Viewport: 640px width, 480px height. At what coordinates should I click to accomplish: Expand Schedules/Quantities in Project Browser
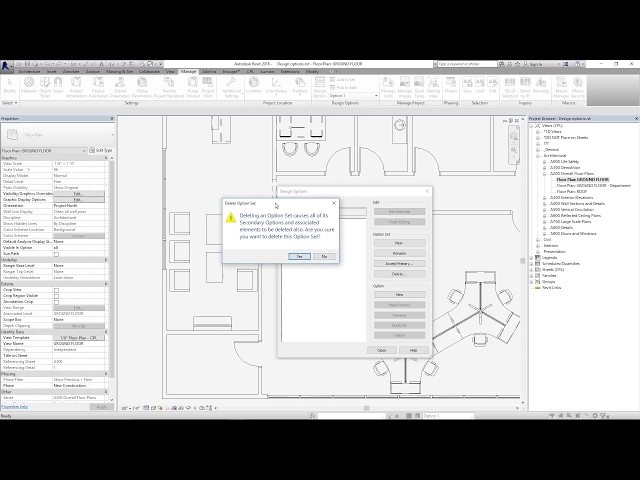click(x=531, y=264)
